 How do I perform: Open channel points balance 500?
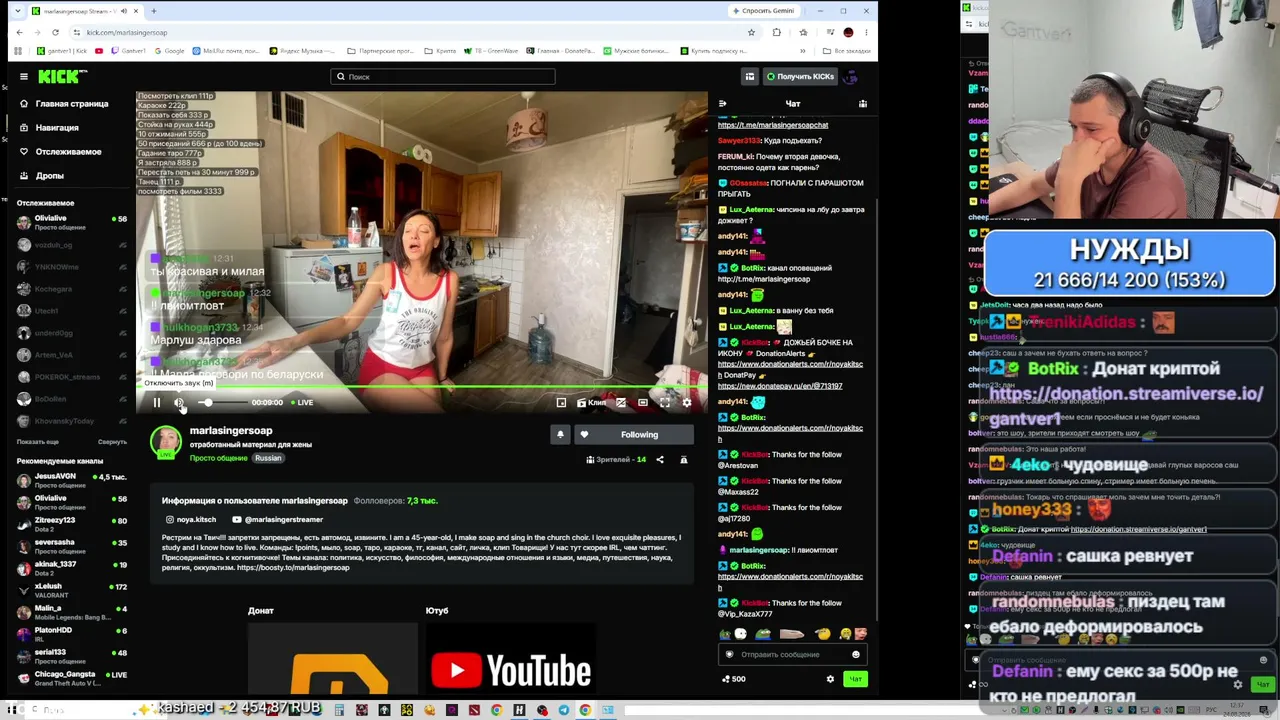pyautogui.click(x=734, y=679)
